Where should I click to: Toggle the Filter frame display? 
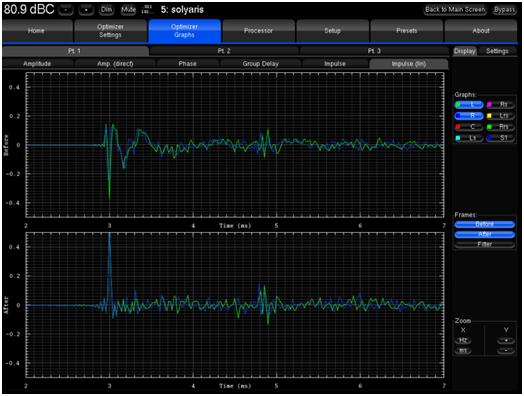pos(485,244)
